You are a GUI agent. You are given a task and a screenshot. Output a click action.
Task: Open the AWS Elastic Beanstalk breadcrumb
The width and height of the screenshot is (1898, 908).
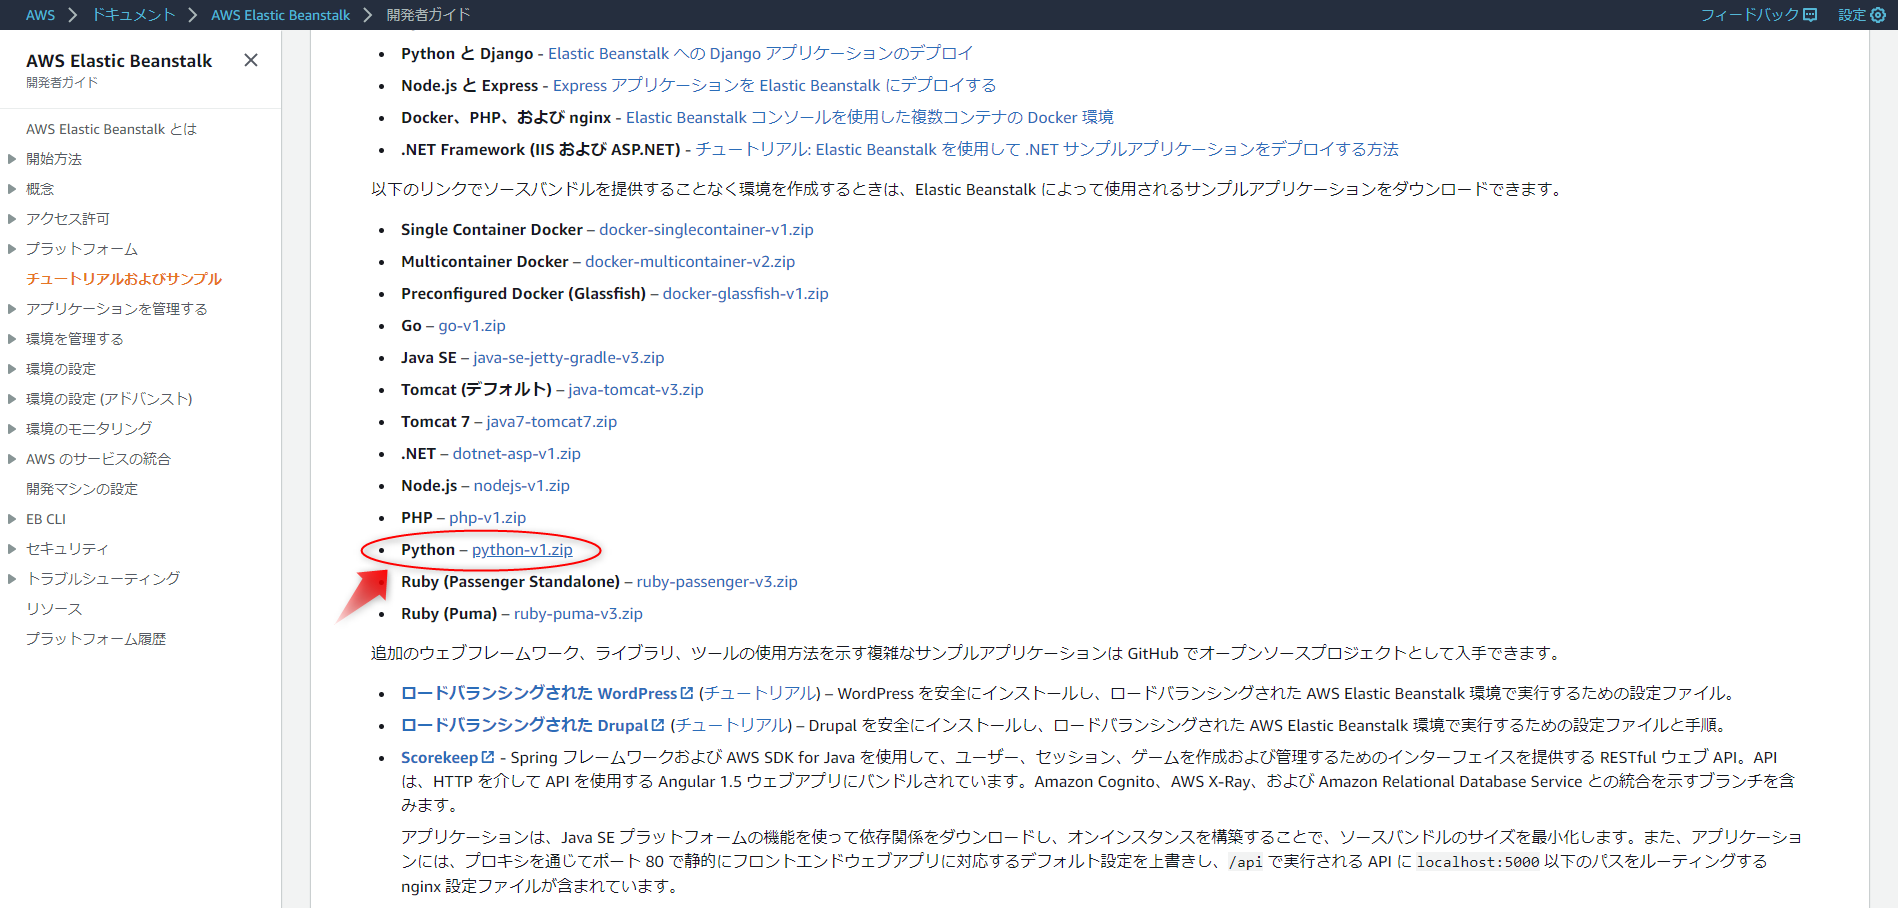pos(280,15)
